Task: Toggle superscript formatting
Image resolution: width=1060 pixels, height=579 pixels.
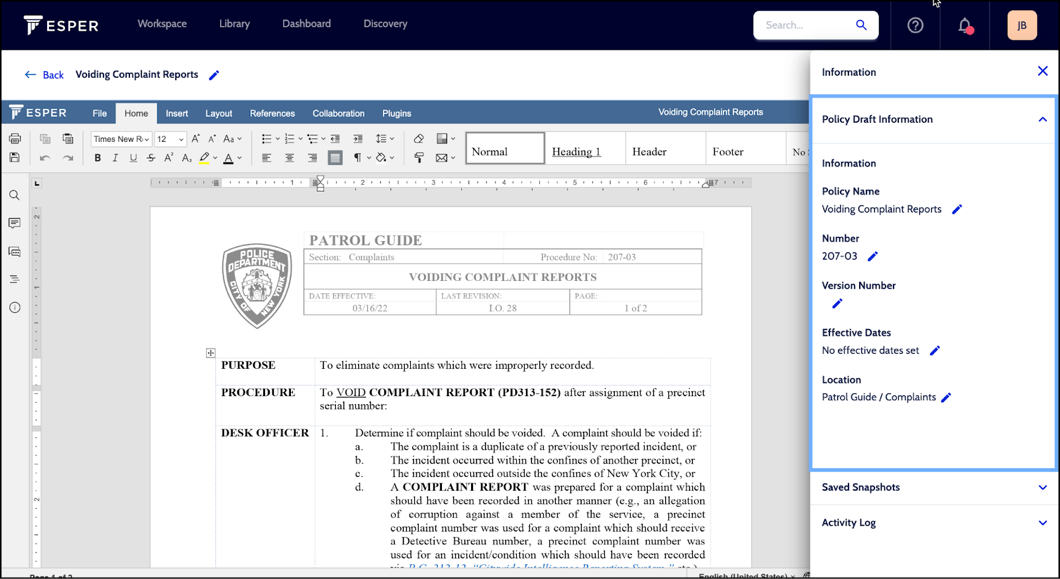Action: tap(169, 158)
